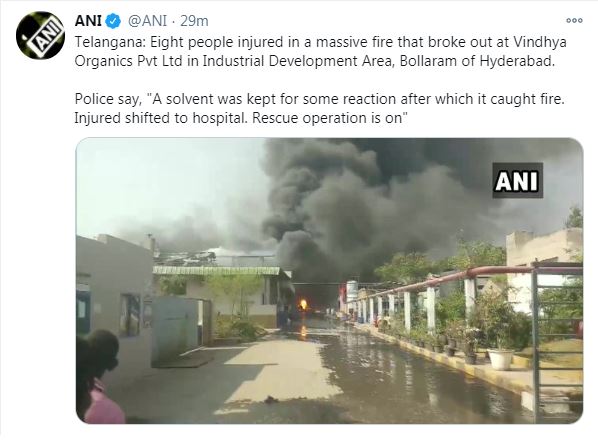598x441 pixels.
Task: Open the ANI display name link
Action: pos(88,21)
